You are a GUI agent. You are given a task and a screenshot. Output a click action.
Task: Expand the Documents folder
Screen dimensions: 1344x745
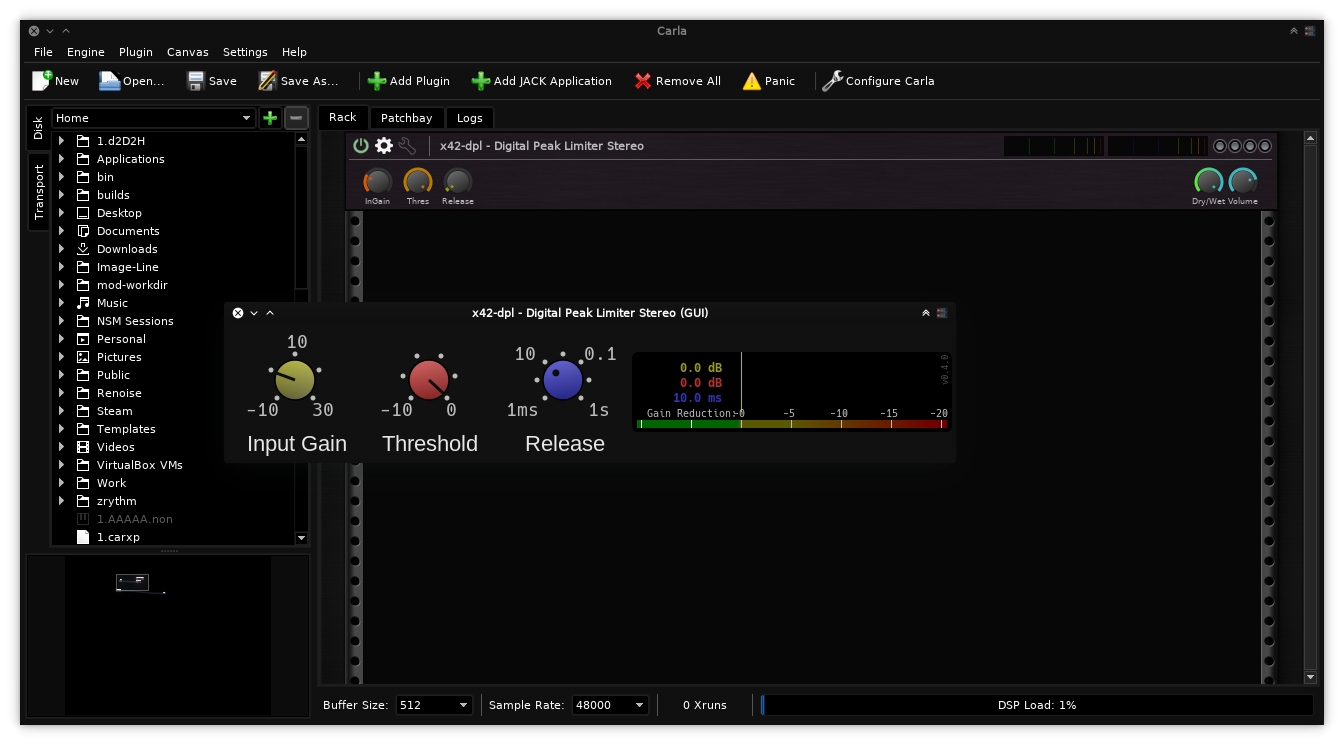click(x=62, y=231)
